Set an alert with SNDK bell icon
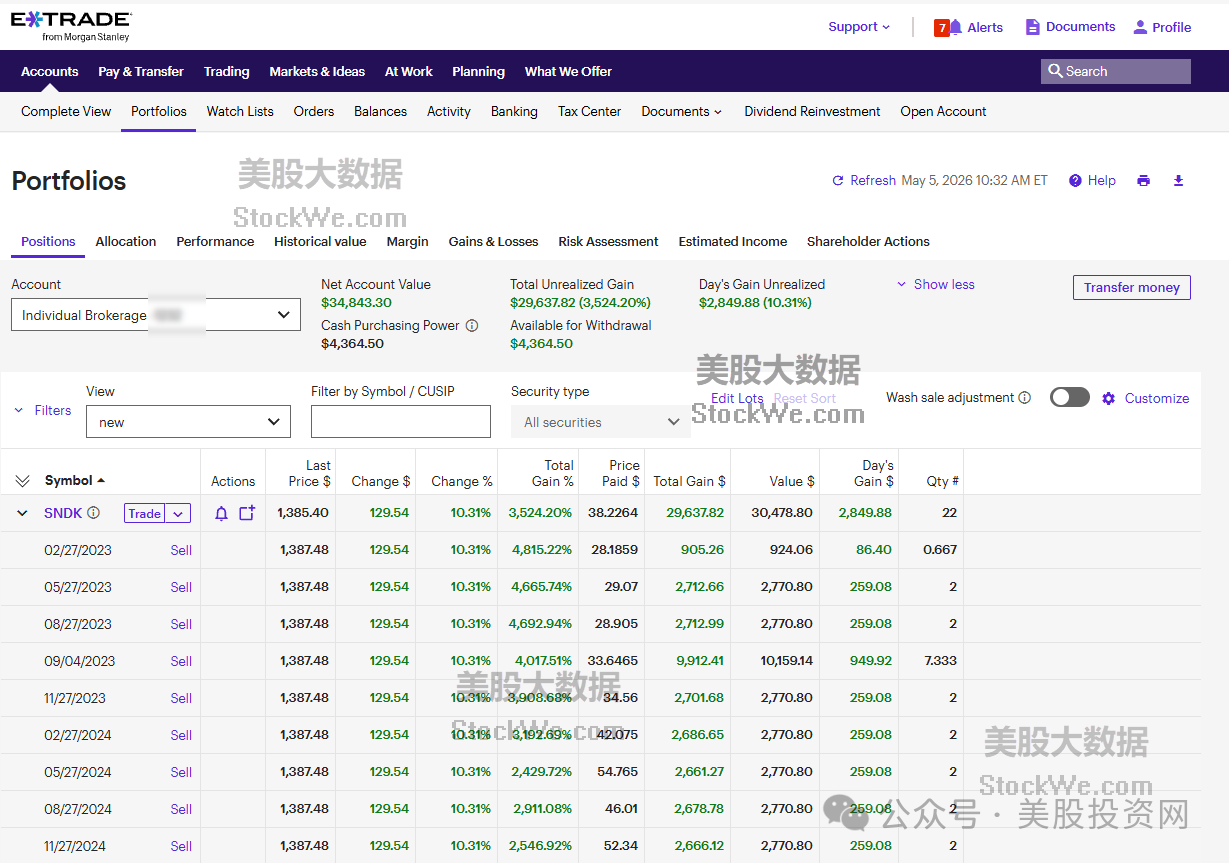Screen dimensions: 1229x863 coord(222,513)
